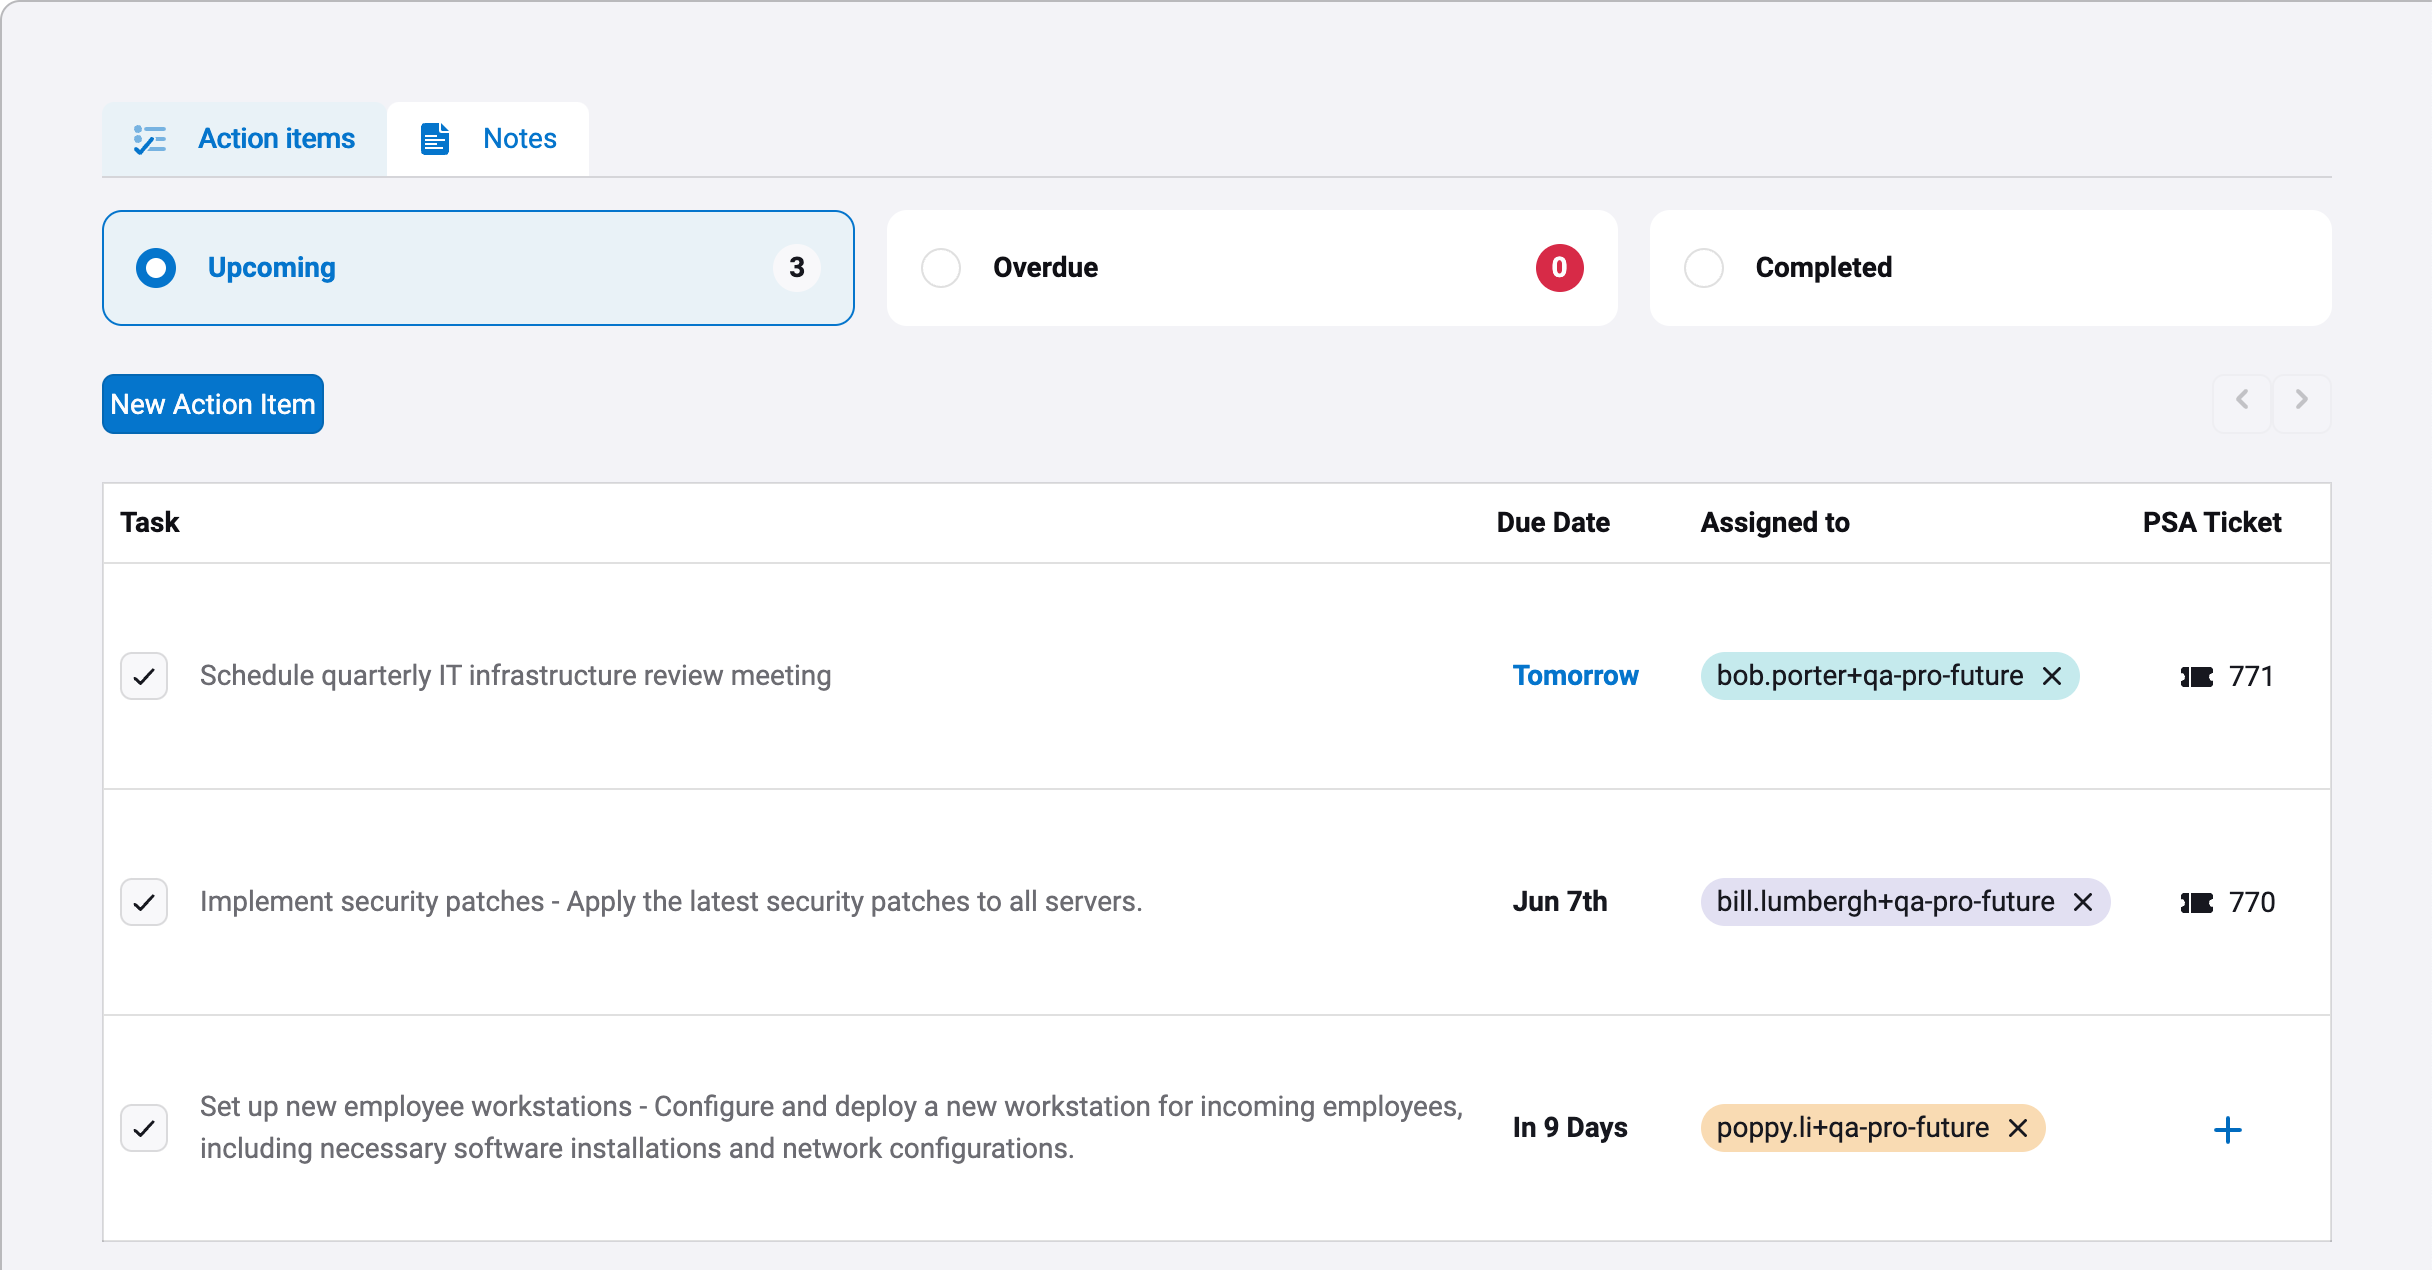Open the Set up new employee workstations task
This screenshot has width=2432, height=1270.
[x=832, y=1128]
